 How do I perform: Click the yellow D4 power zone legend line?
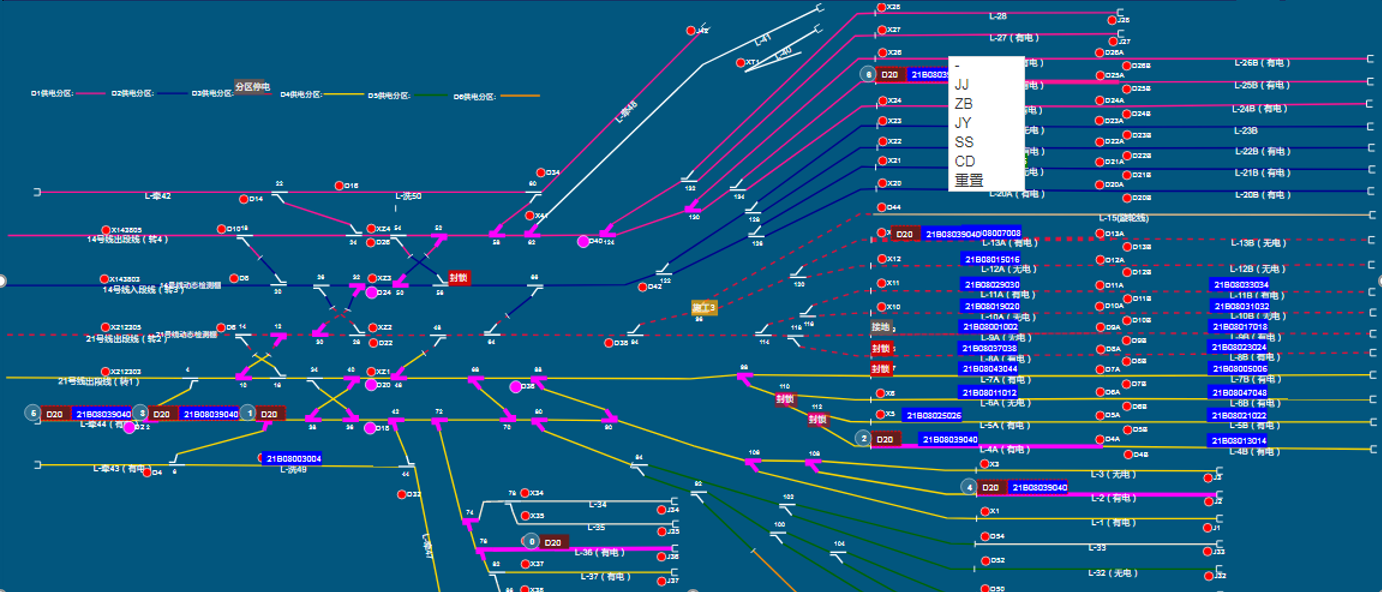(x=345, y=95)
